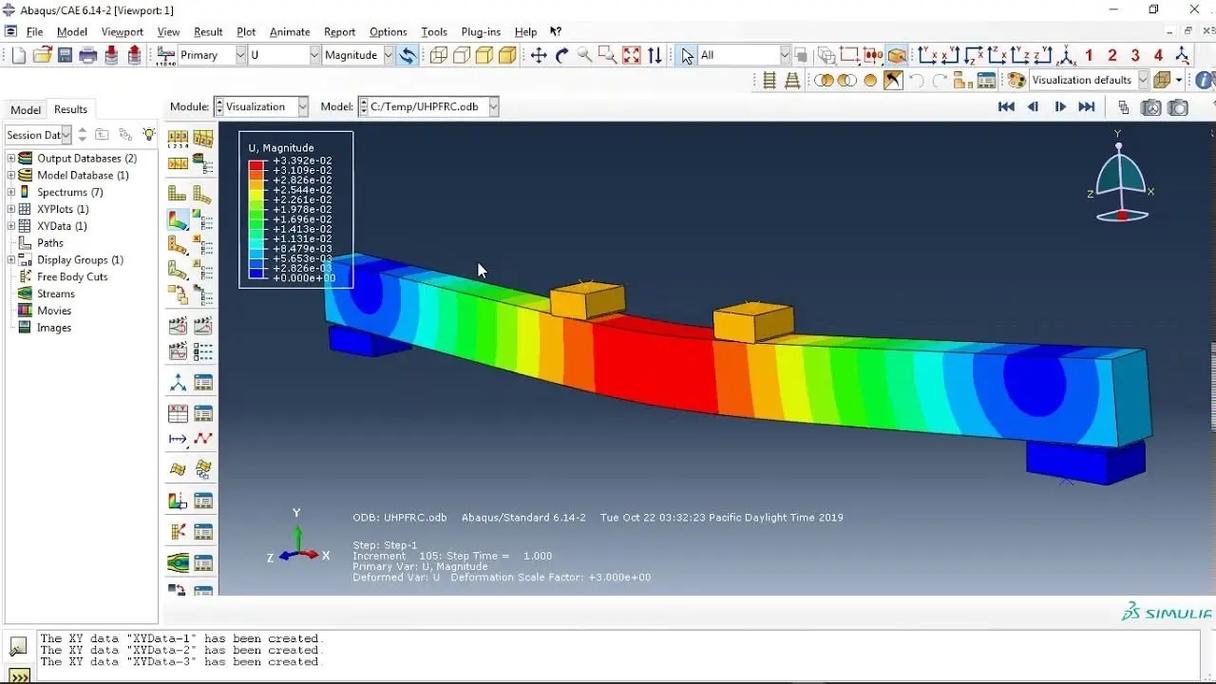This screenshot has width=1216, height=684.
Task: Jump to last frame playback button
Action: pyautogui.click(x=1086, y=107)
